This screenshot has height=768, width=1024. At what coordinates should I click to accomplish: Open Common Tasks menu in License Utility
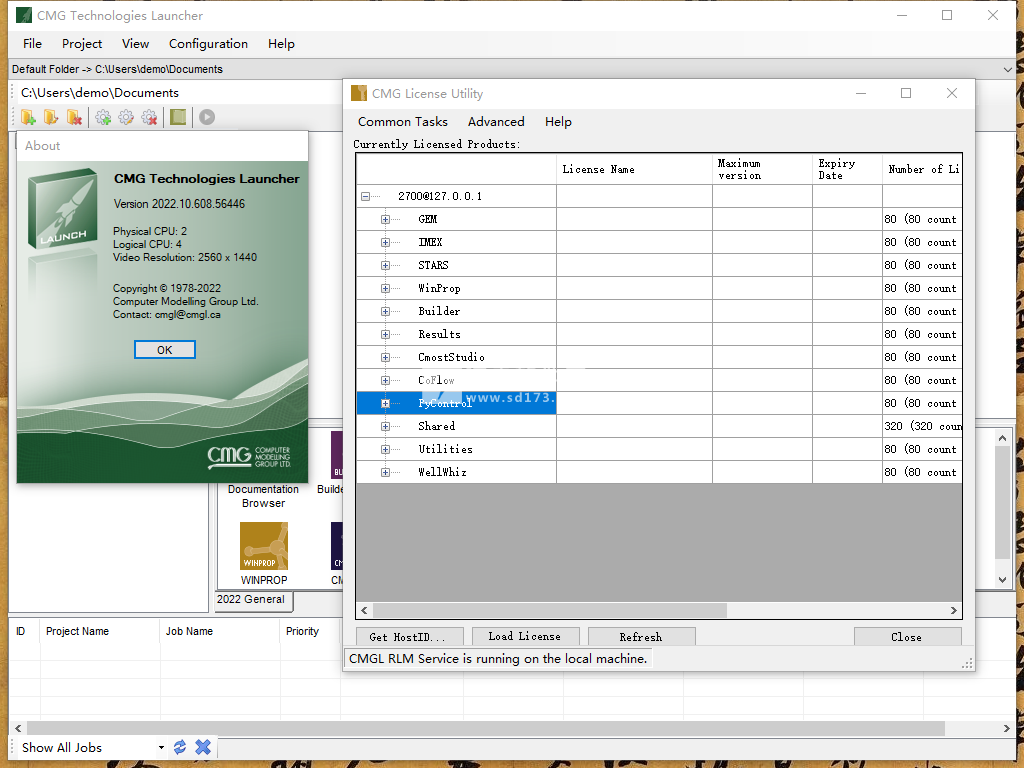point(402,121)
